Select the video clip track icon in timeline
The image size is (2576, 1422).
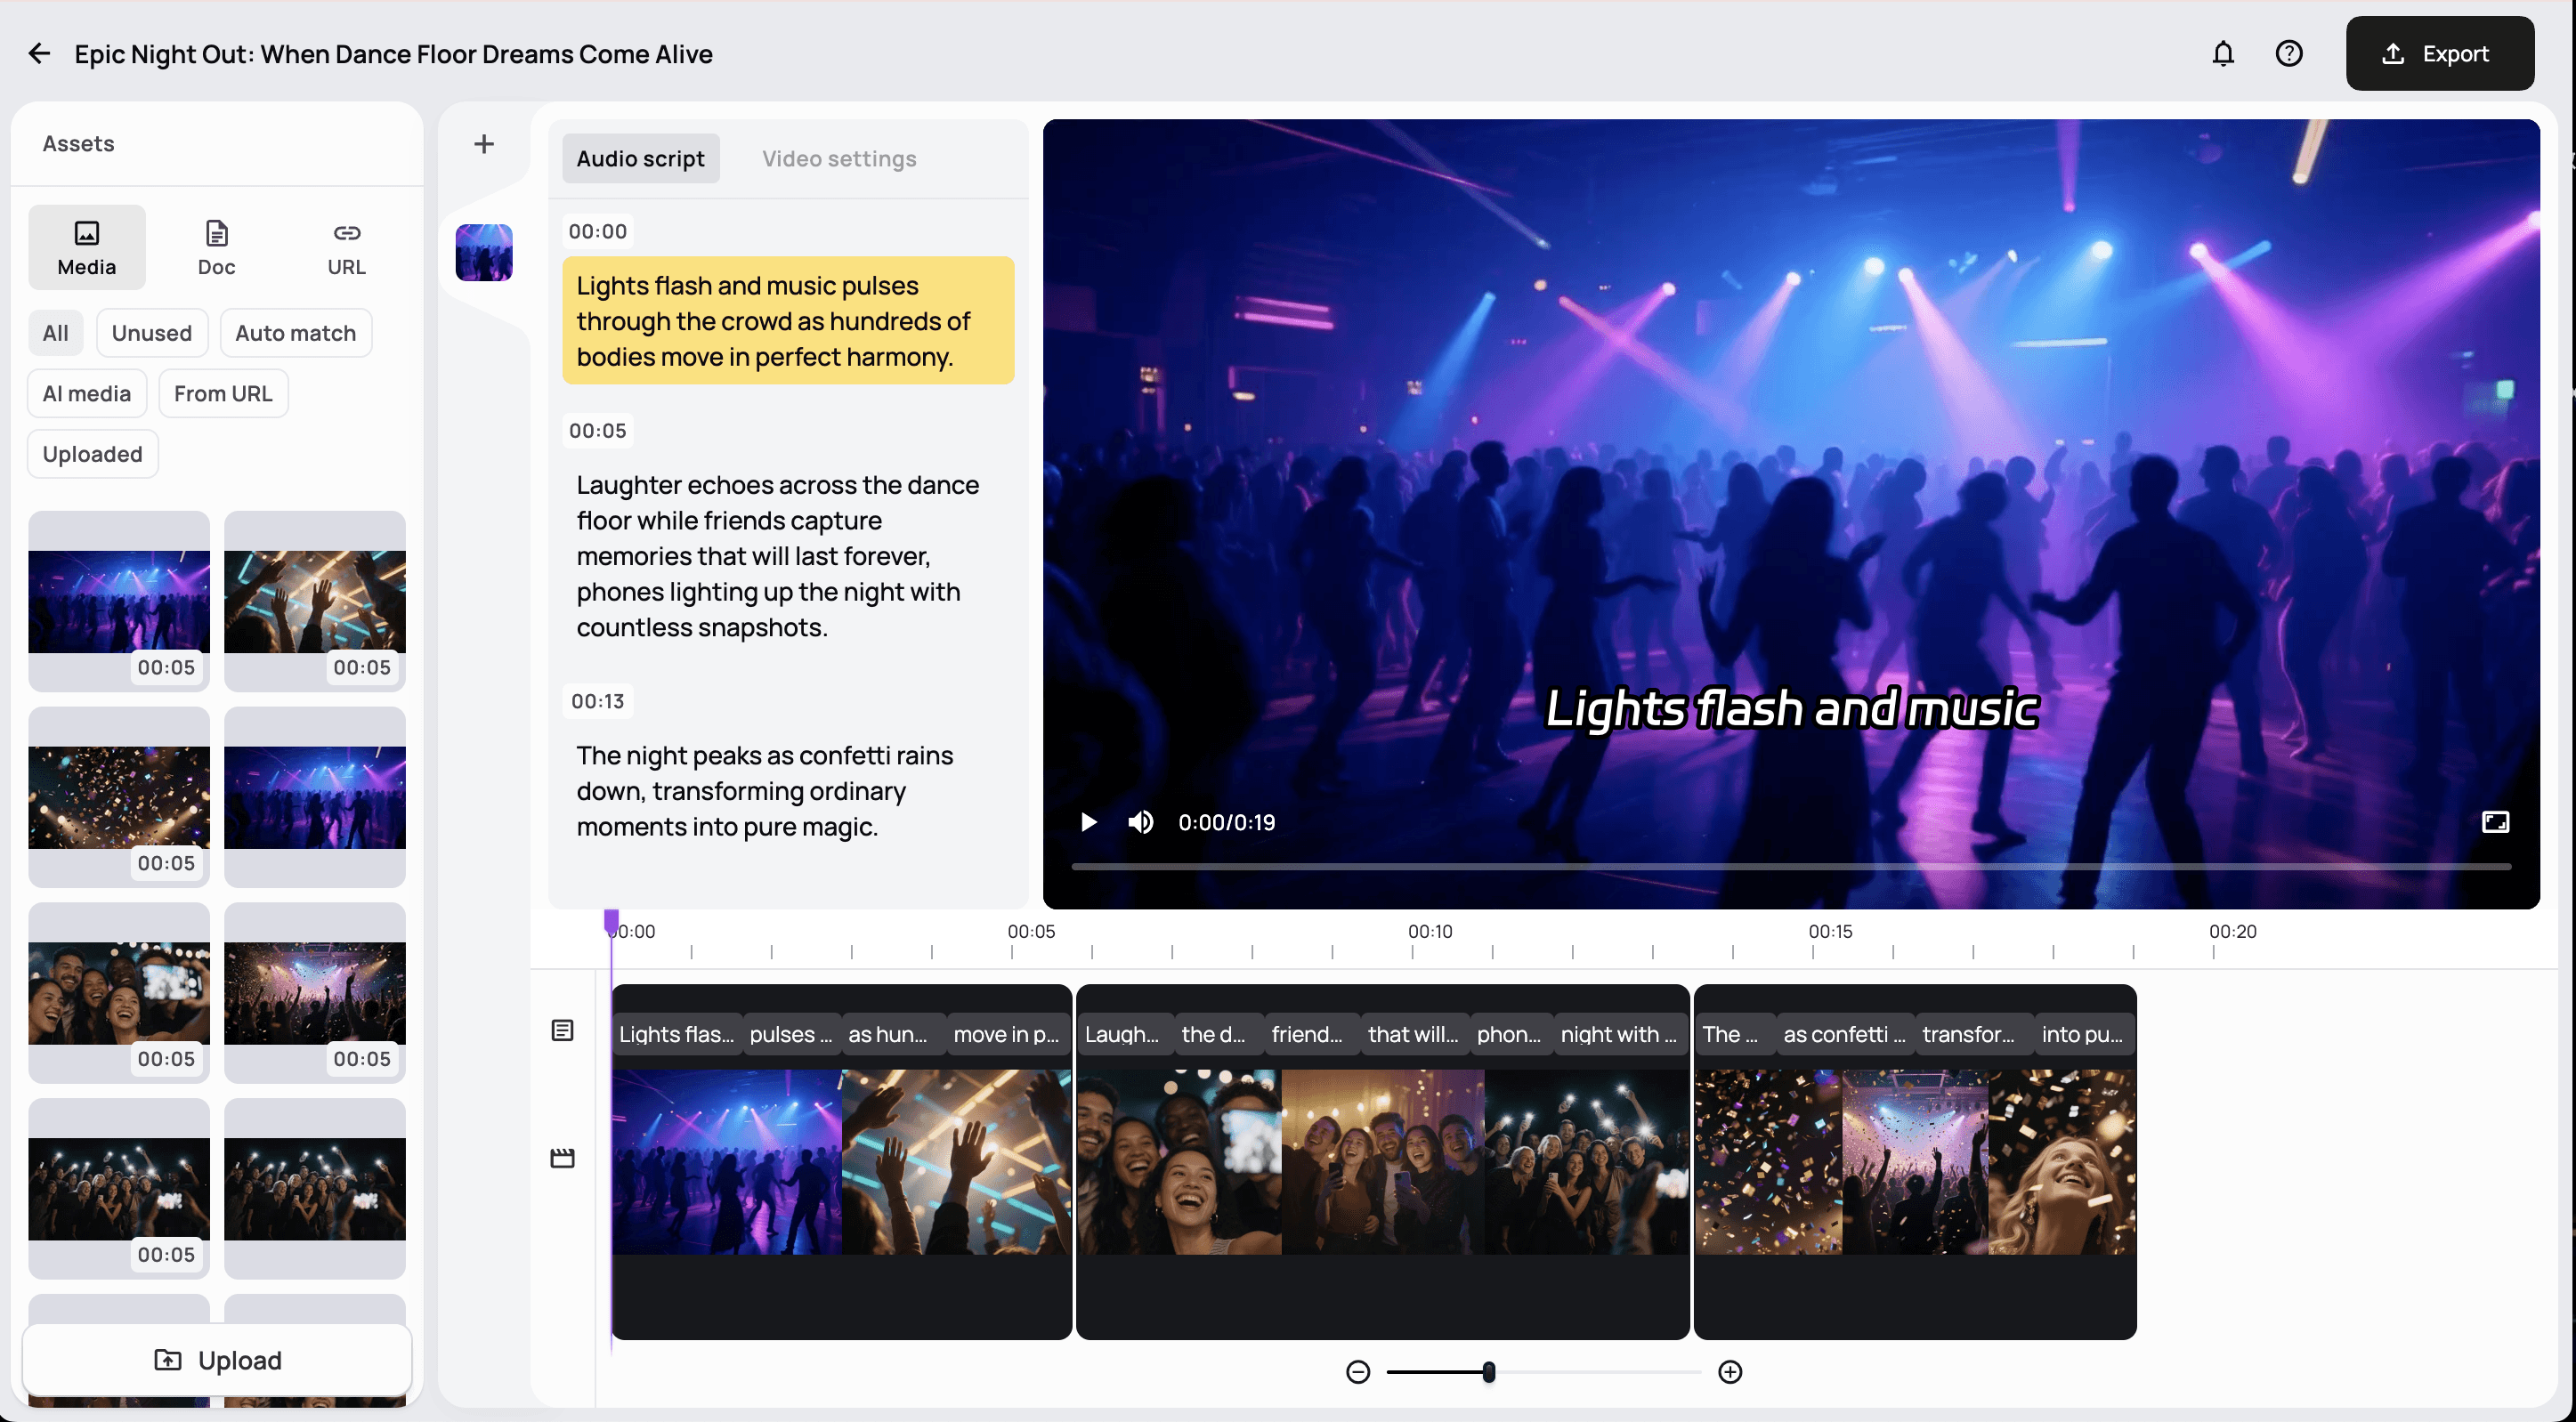[562, 1158]
